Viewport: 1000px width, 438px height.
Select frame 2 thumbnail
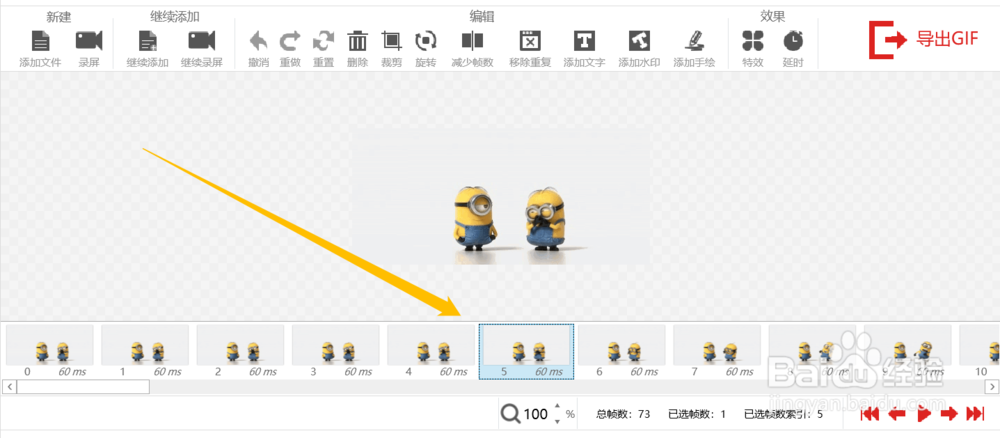[240, 345]
